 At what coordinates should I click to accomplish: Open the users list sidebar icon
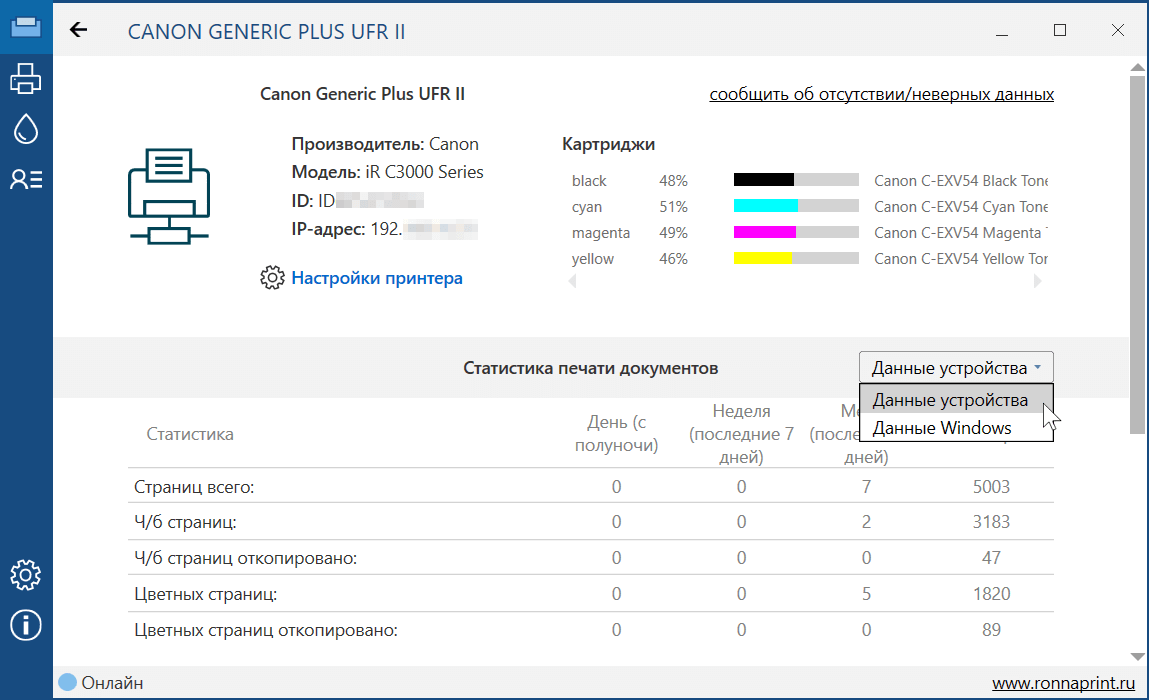pyautogui.click(x=26, y=179)
